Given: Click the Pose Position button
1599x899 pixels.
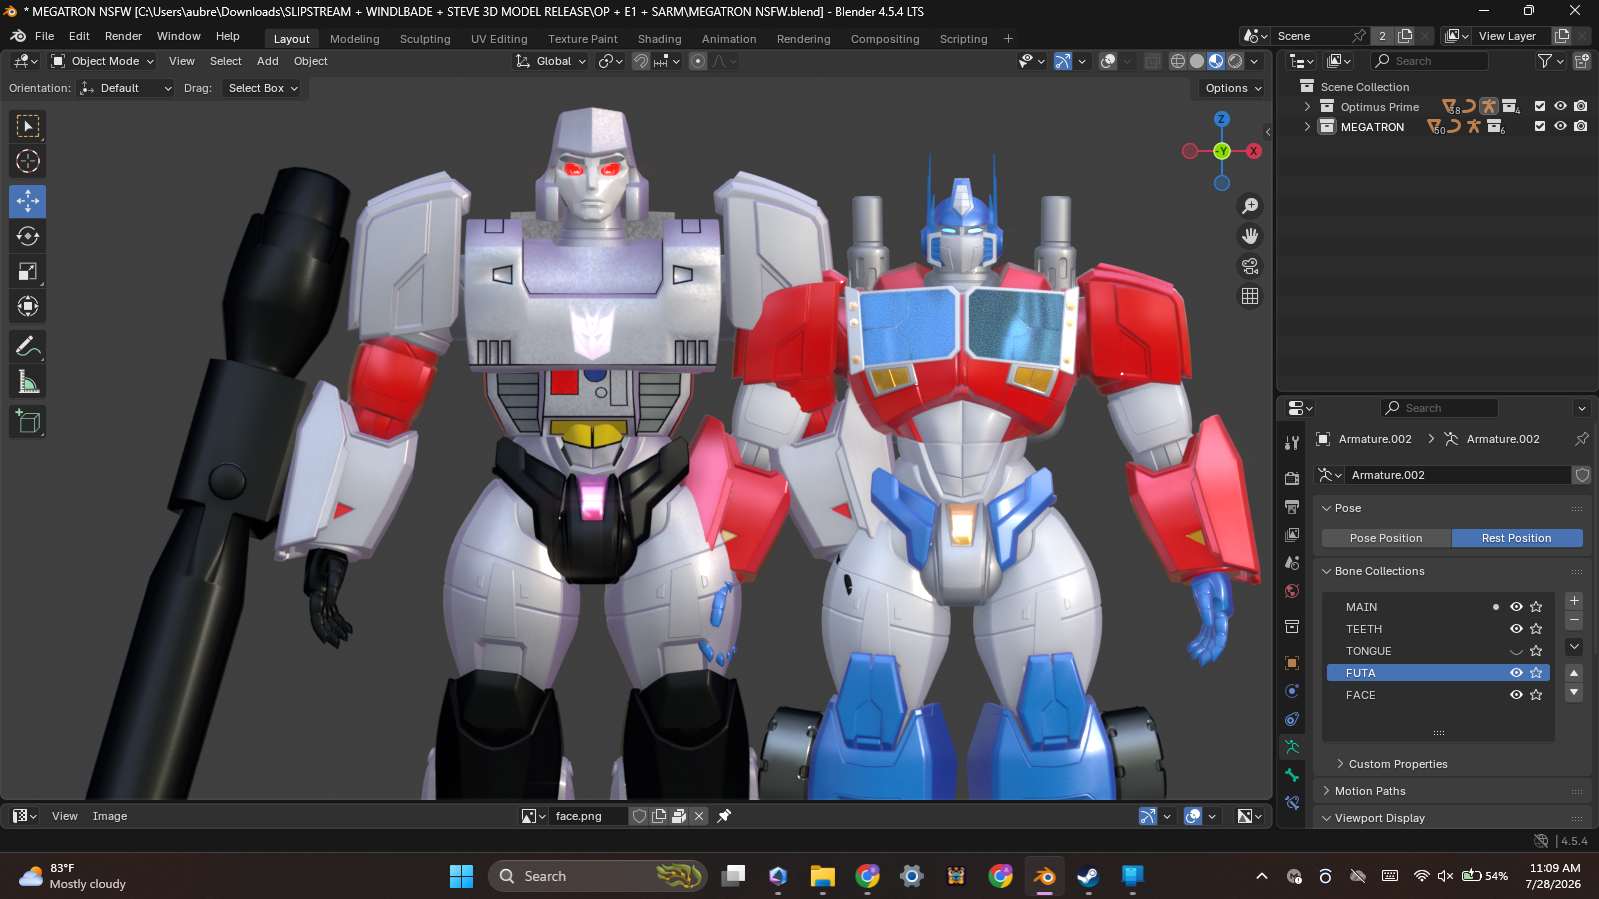Looking at the screenshot, I should point(1386,538).
